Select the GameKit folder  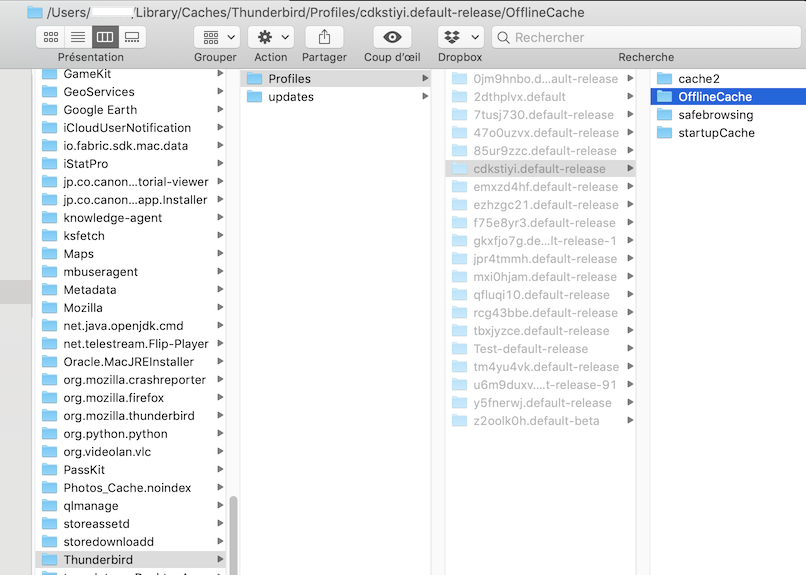click(x=131, y=73)
